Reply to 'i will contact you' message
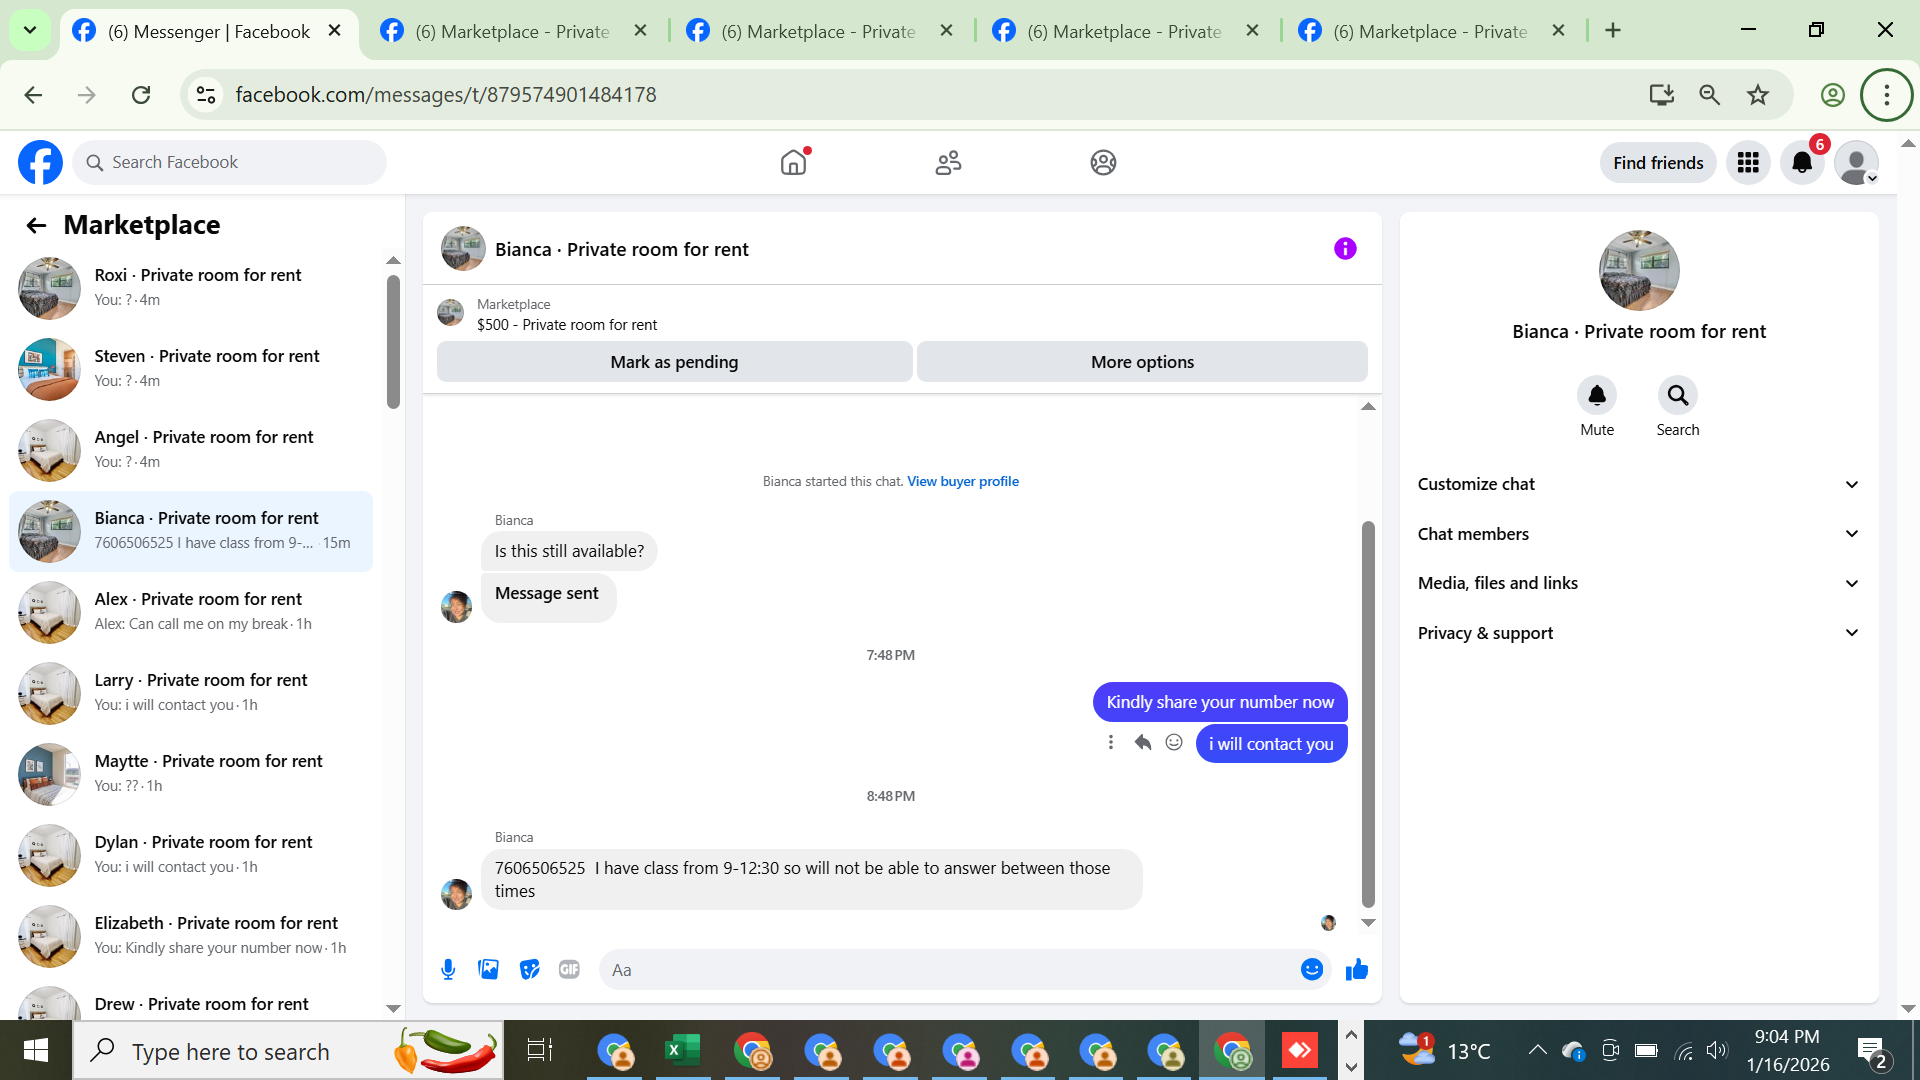 (x=1142, y=742)
